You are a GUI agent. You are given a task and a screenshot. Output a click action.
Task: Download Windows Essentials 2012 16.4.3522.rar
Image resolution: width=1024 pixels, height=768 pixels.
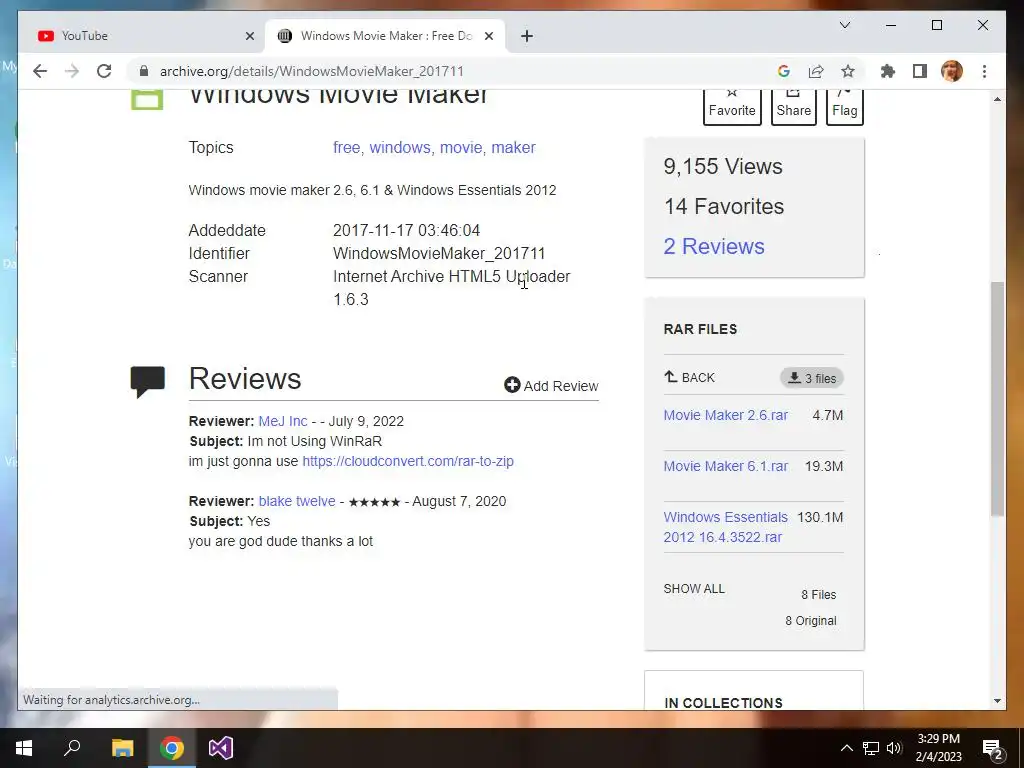click(726, 527)
